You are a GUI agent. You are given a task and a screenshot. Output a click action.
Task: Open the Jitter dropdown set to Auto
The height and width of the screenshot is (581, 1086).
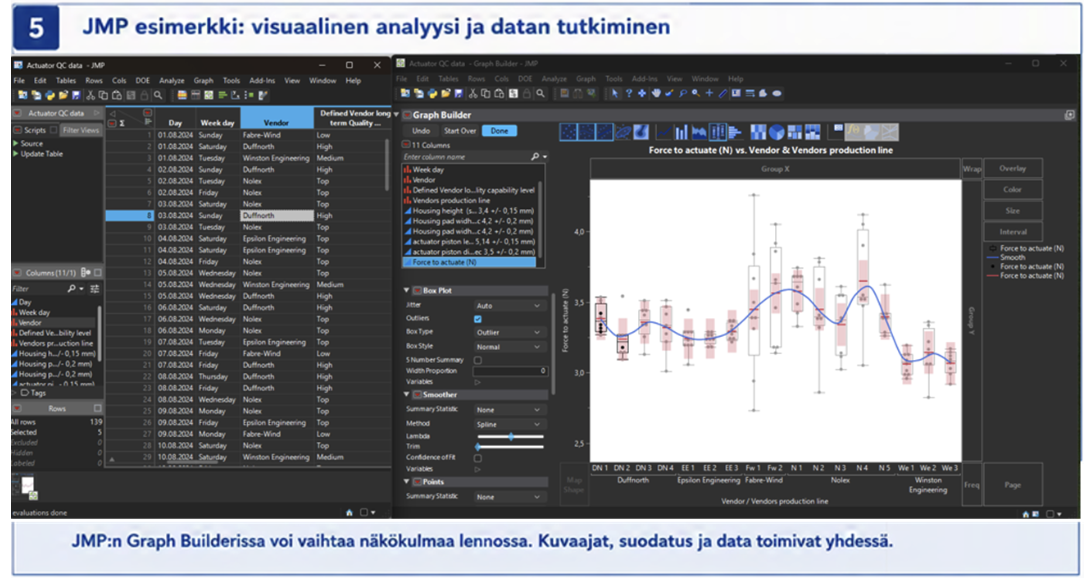(x=508, y=305)
